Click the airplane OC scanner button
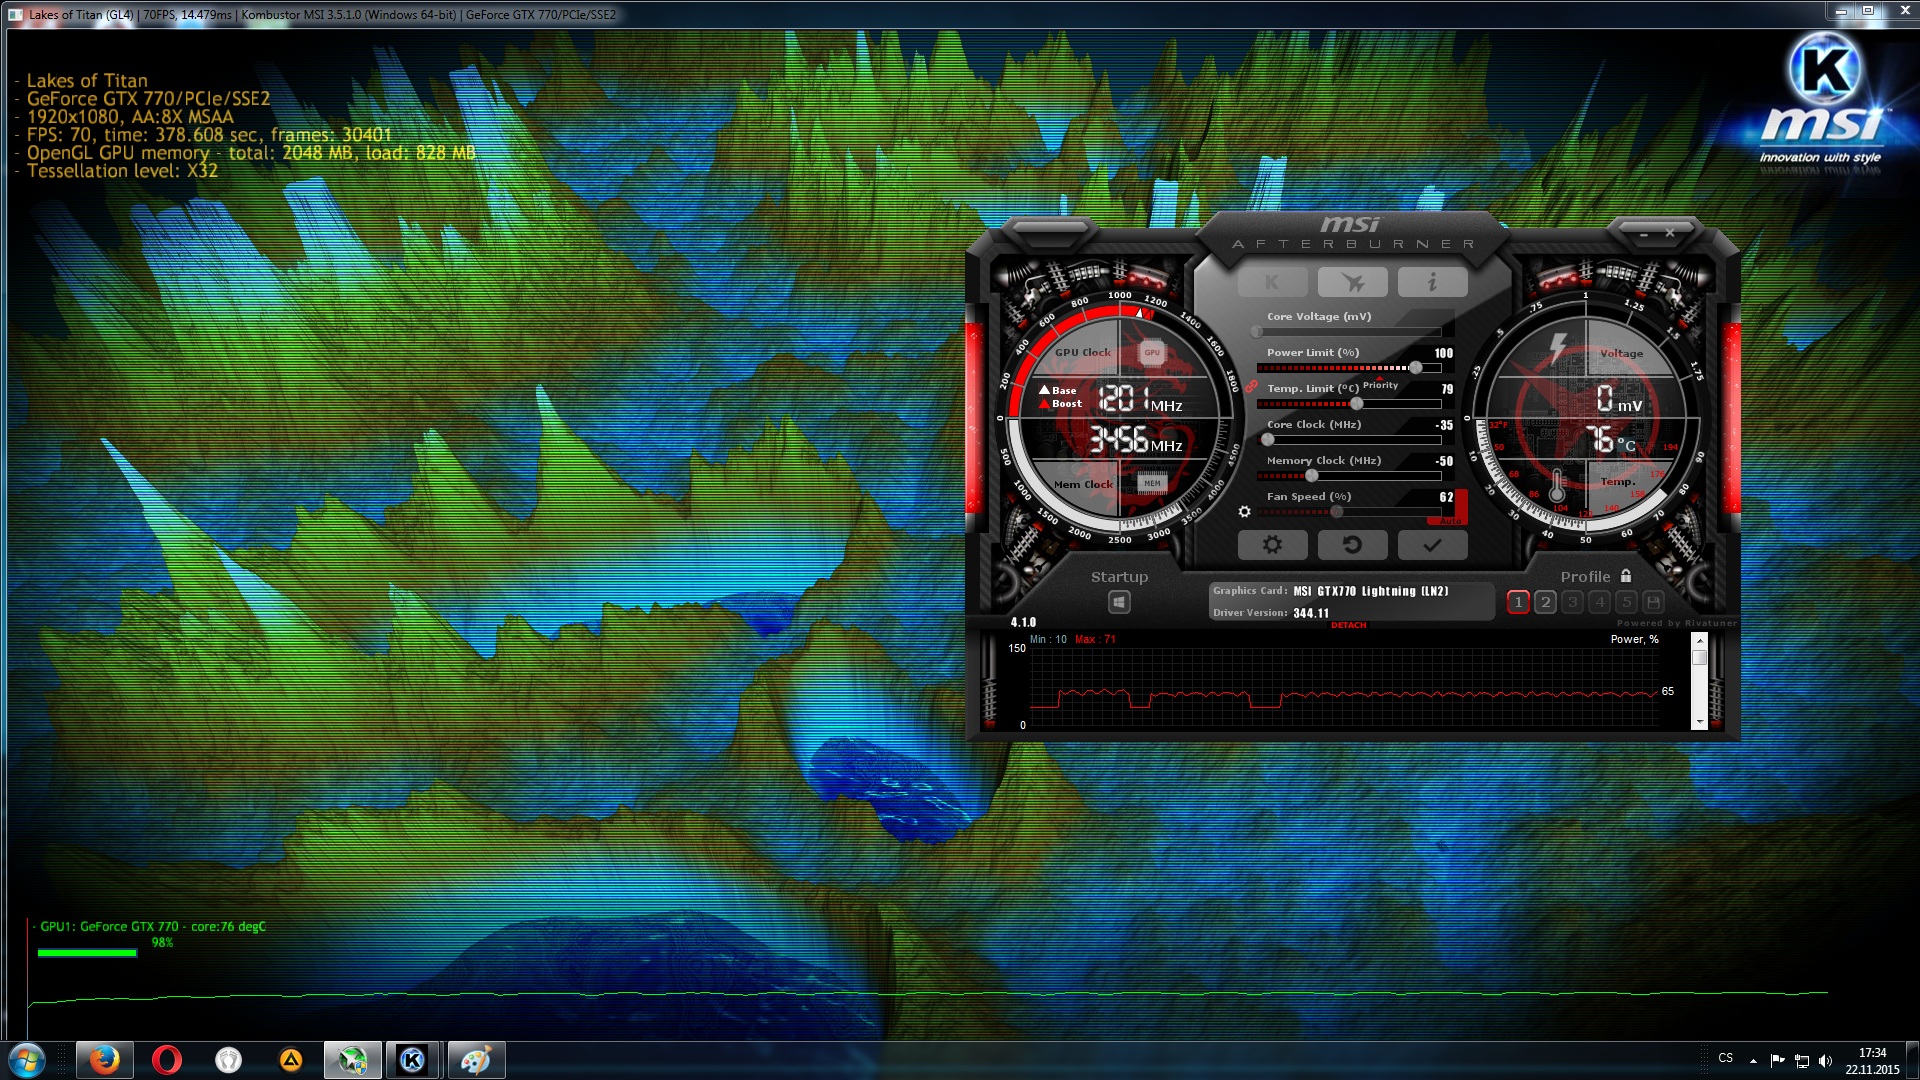Image resolution: width=1920 pixels, height=1080 pixels. coord(1352,283)
